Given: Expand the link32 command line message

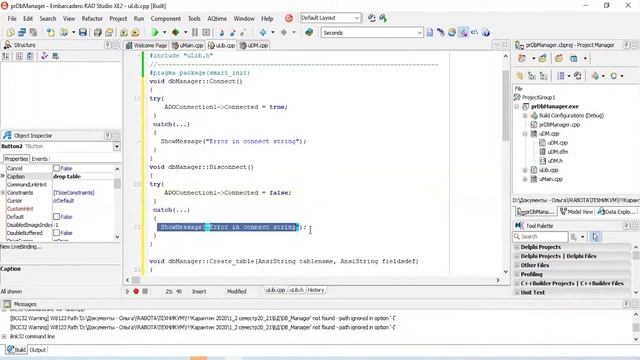Looking at the screenshot, I should [x=4, y=337].
